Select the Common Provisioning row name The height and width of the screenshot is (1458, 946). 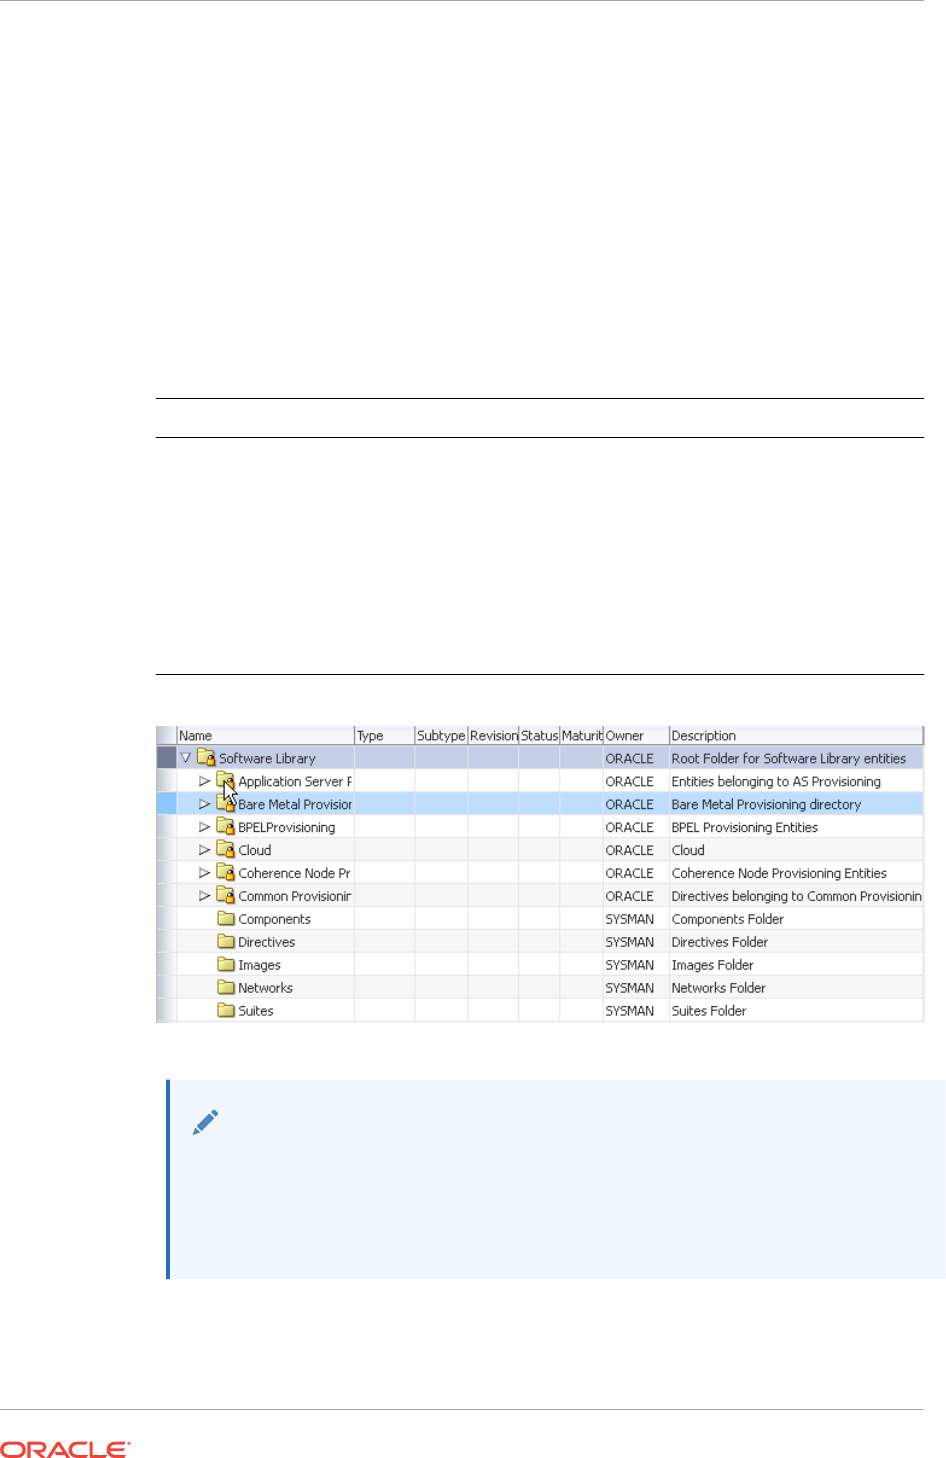pos(295,897)
